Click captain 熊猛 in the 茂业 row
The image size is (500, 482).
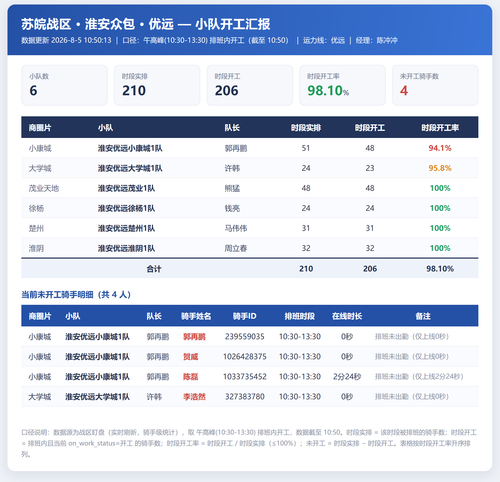[232, 188]
